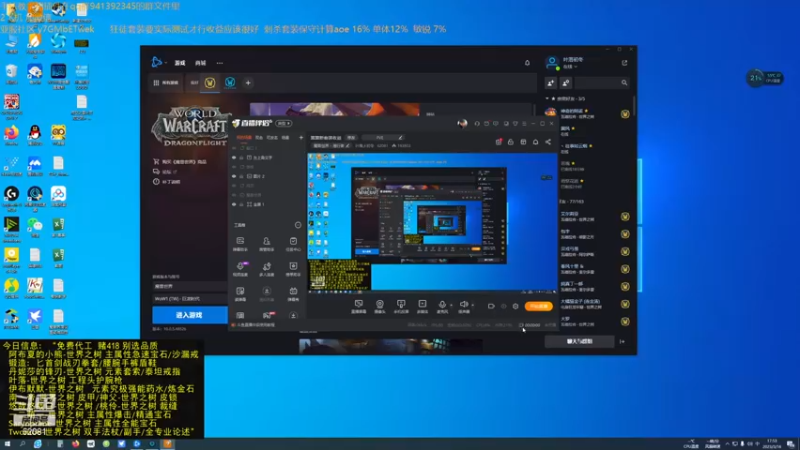
Task: Add a new scene with plus icon
Action: pyautogui.click(x=301, y=137)
